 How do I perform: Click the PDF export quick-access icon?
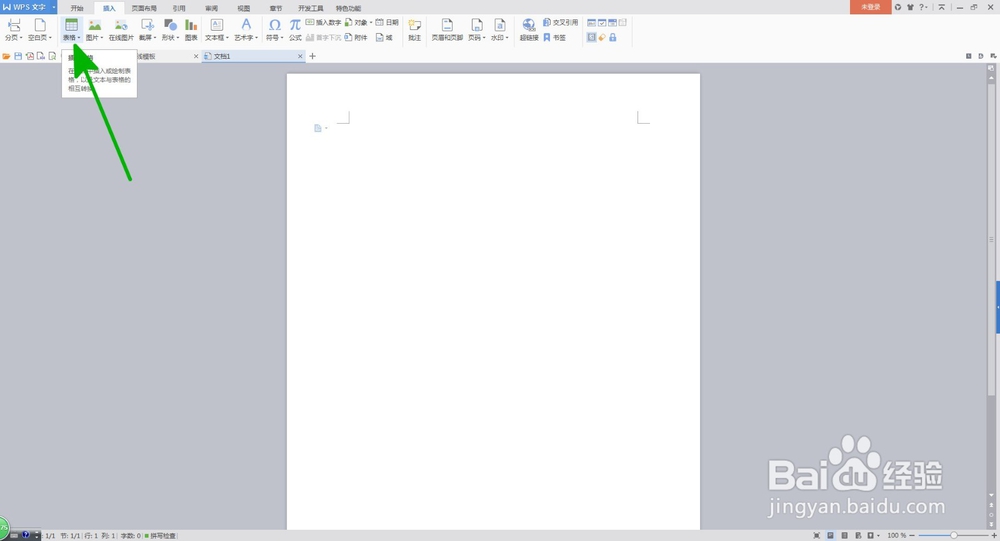tap(29, 56)
